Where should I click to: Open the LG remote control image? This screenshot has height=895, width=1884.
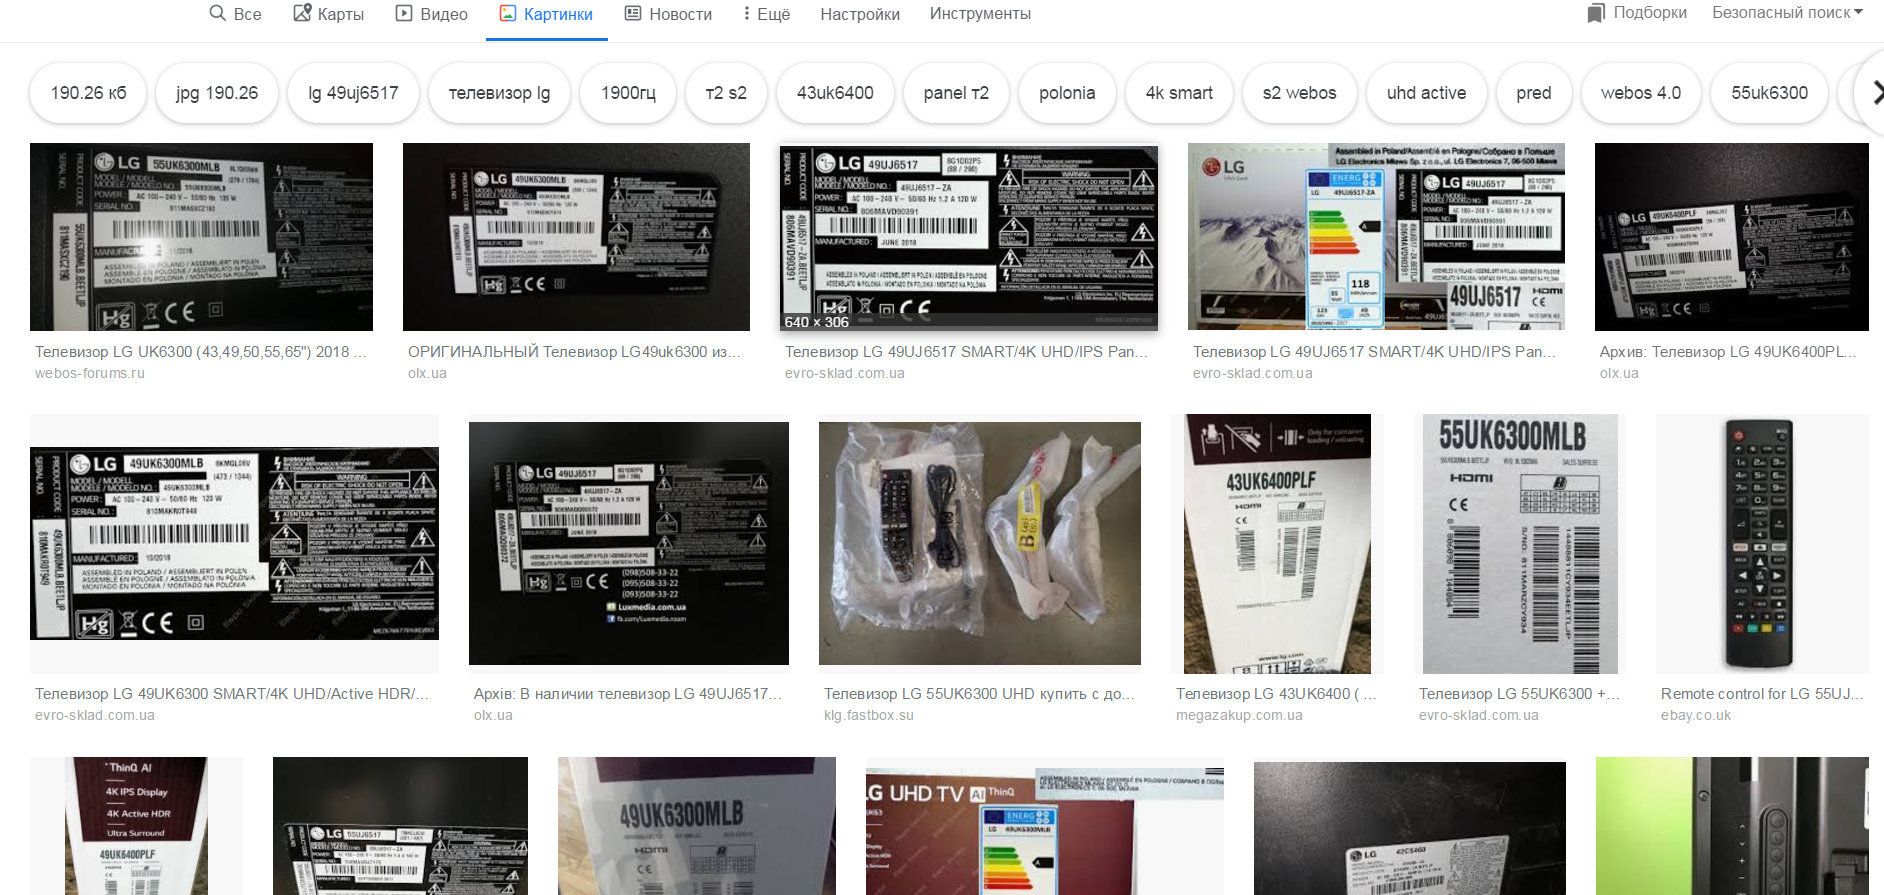coord(1761,543)
